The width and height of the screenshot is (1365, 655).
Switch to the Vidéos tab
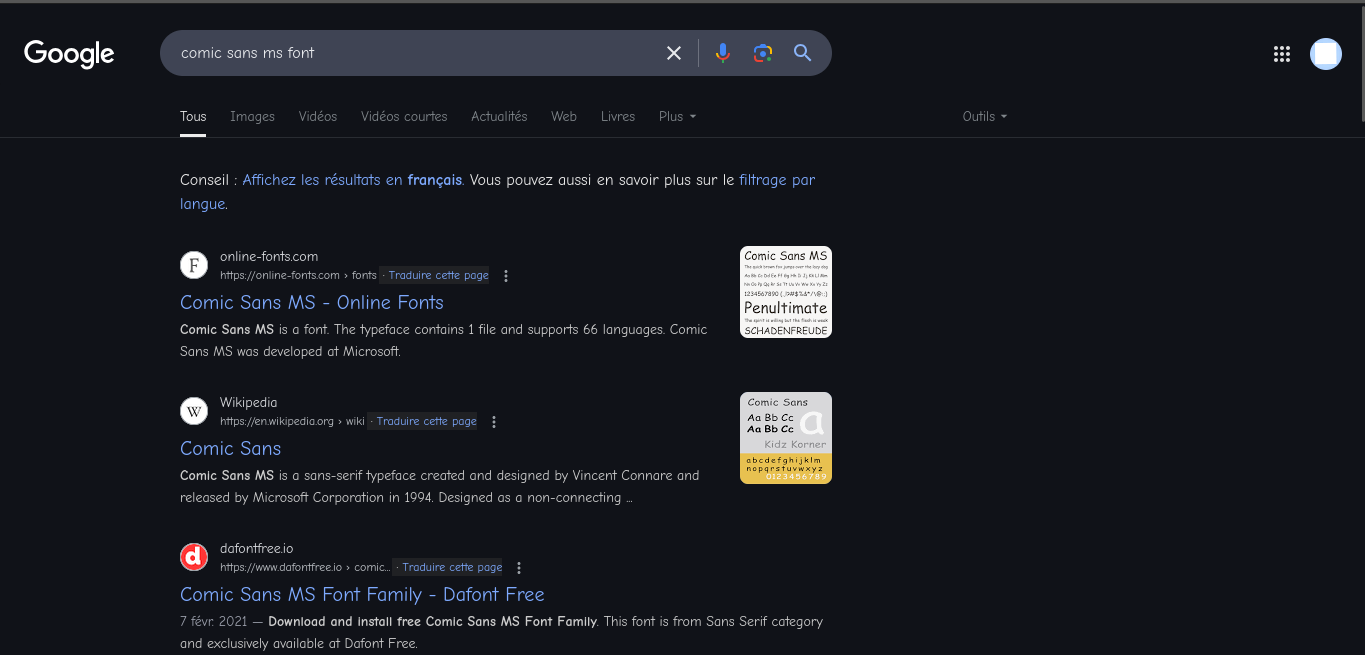318,117
